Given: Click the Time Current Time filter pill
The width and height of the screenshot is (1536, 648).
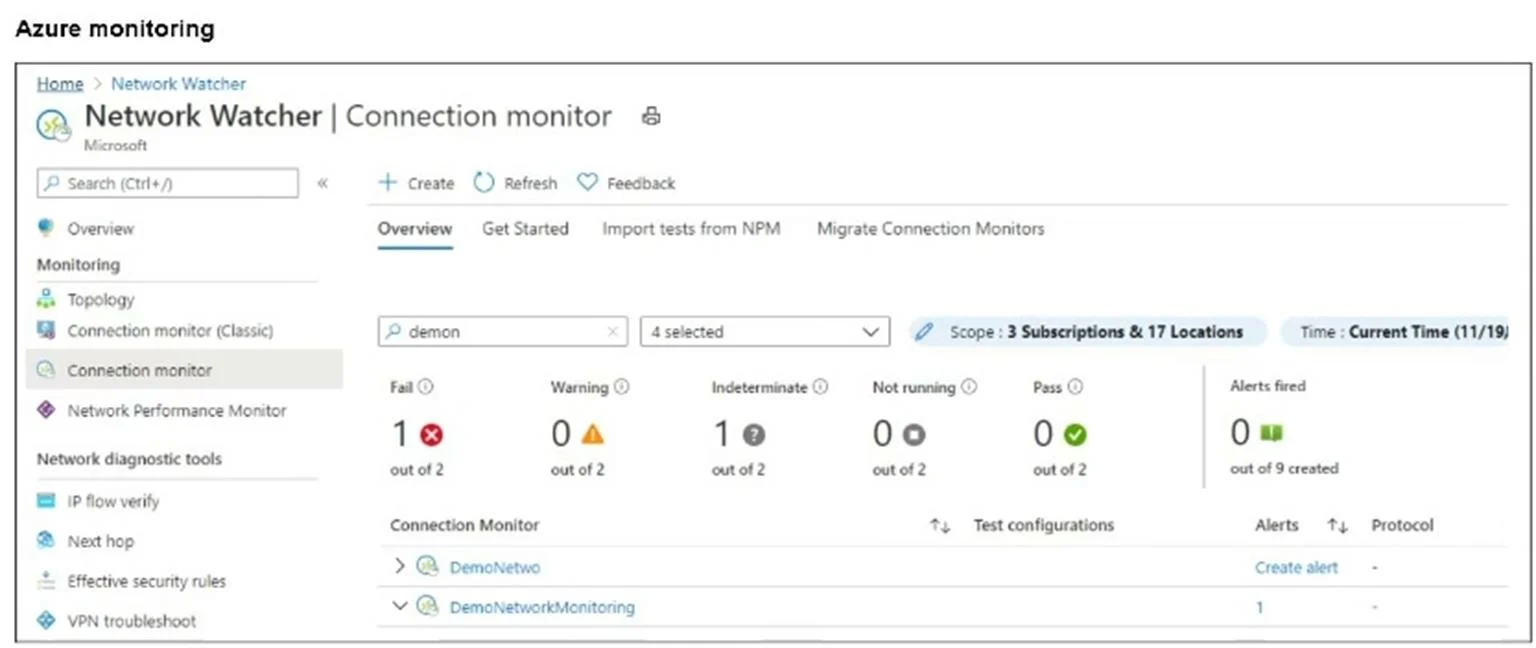Looking at the screenshot, I should (1395, 332).
